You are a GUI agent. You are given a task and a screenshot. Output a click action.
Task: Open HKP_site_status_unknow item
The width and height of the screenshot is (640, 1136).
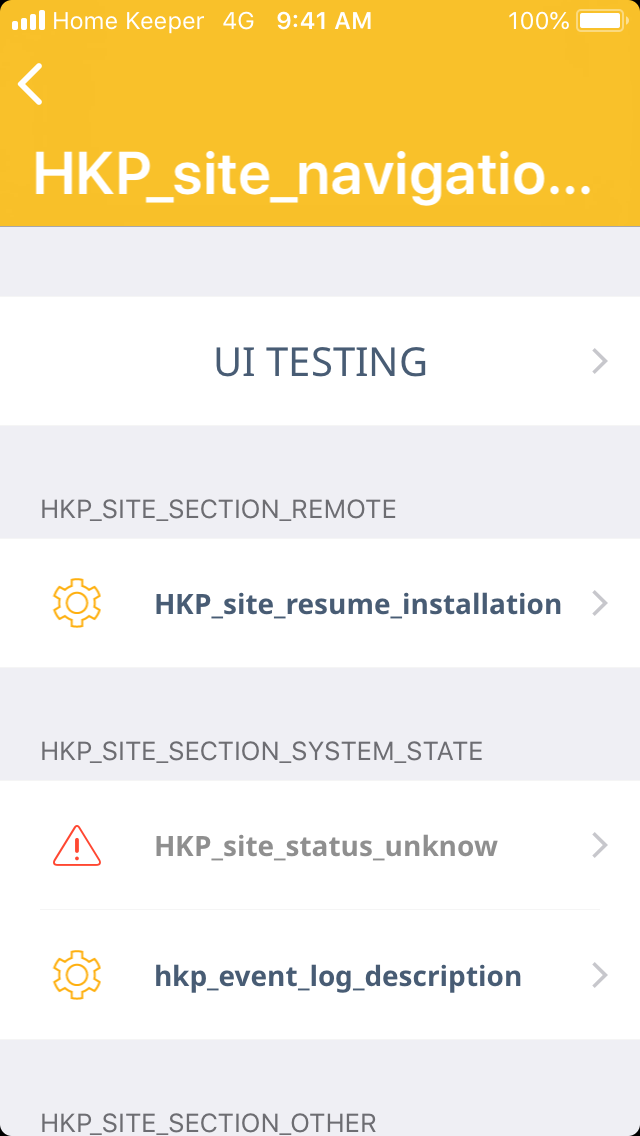326,846
